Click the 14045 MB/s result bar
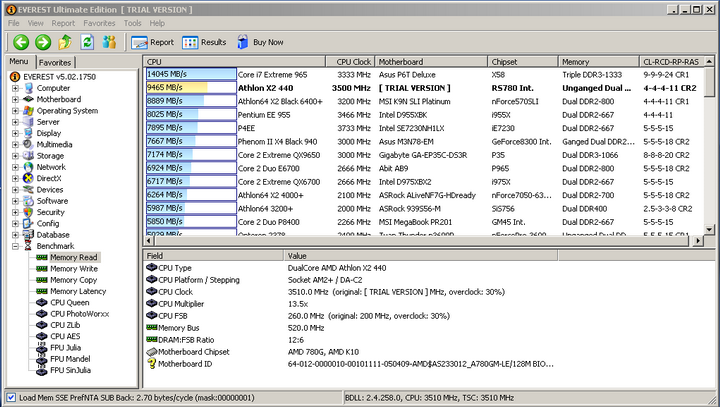Image resolution: width=720 pixels, height=407 pixels. 191,74
